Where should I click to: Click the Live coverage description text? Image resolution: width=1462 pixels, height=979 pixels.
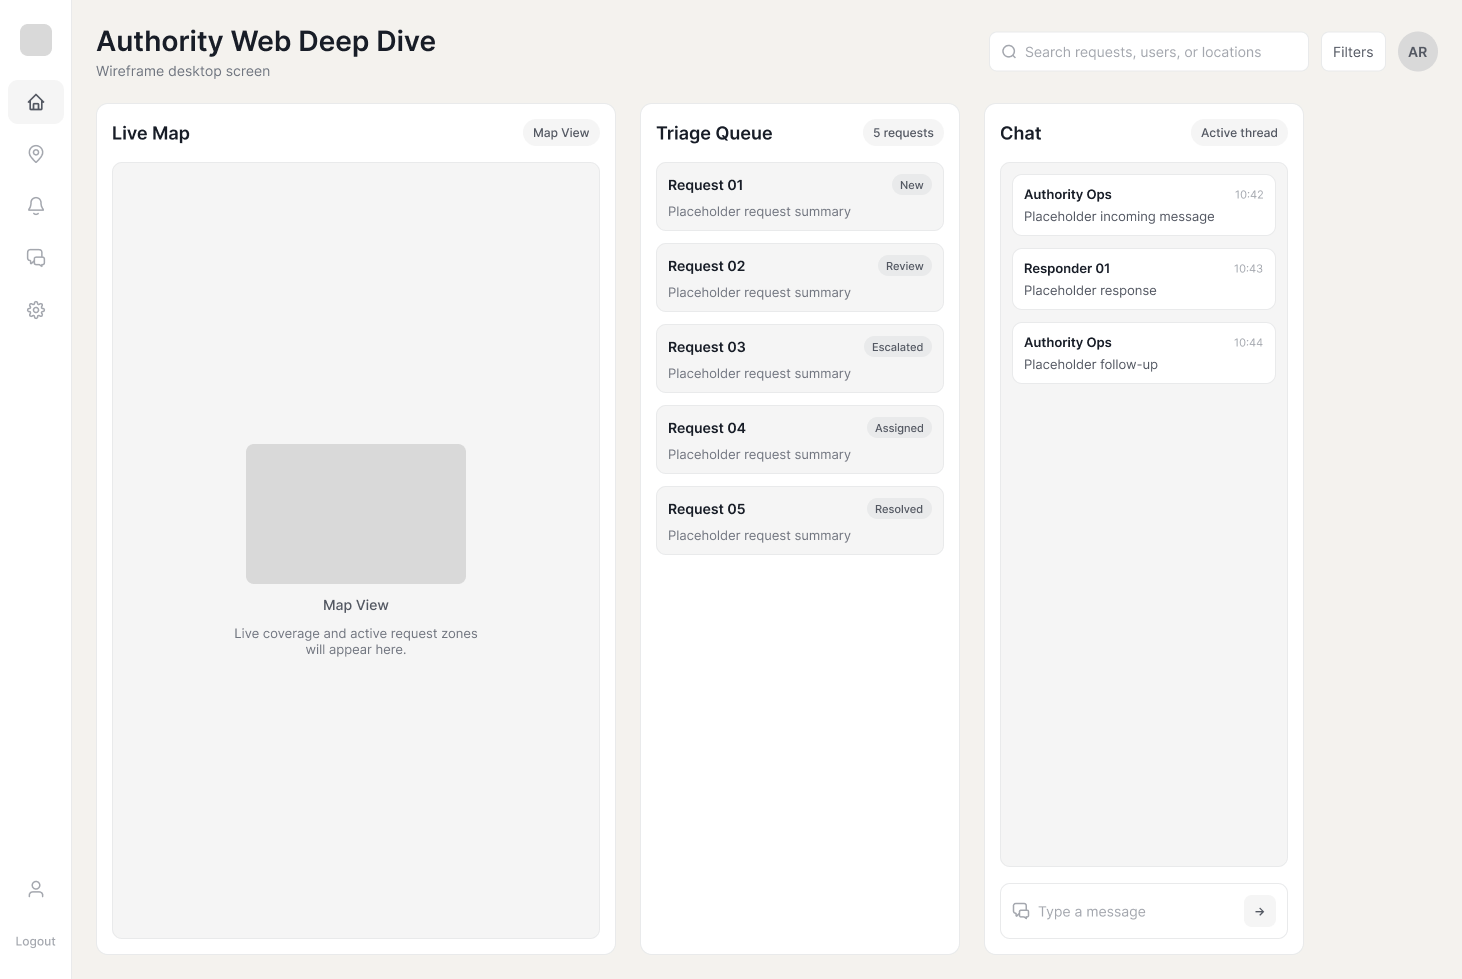(x=356, y=641)
